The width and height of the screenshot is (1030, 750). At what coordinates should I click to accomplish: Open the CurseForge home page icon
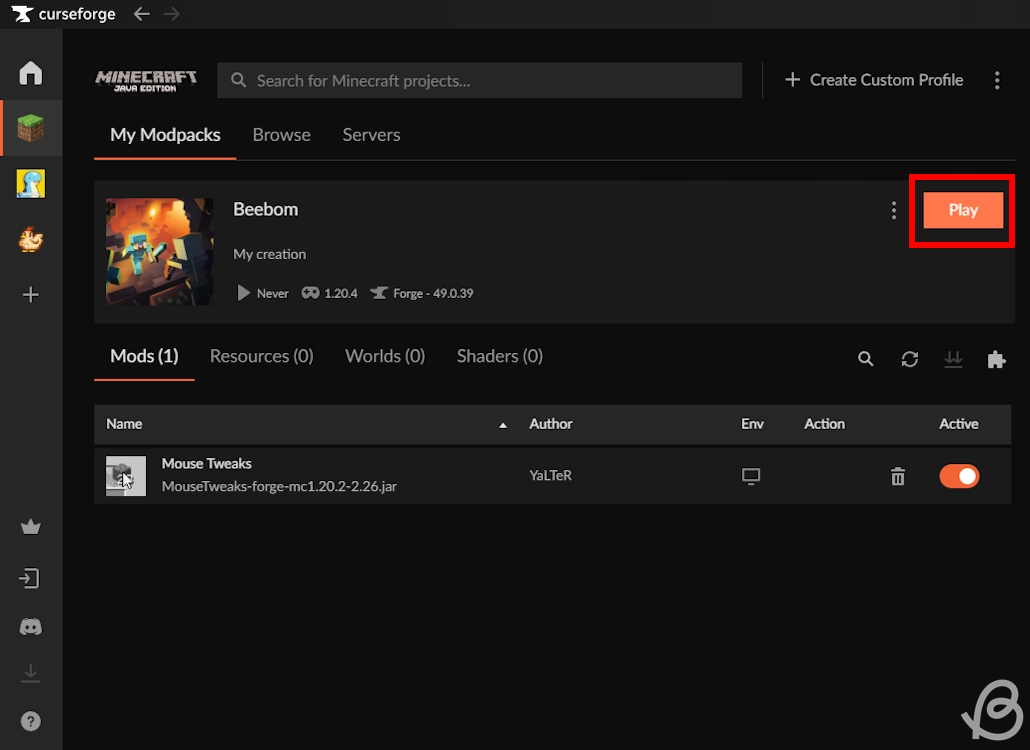pos(31,73)
